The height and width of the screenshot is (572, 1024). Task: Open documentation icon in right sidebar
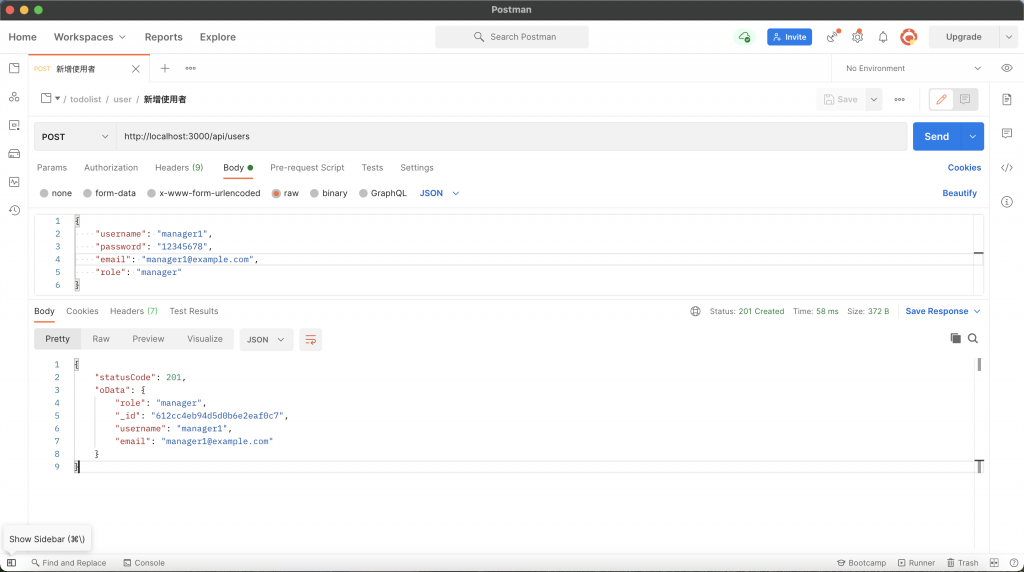click(x=1006, y=99)
